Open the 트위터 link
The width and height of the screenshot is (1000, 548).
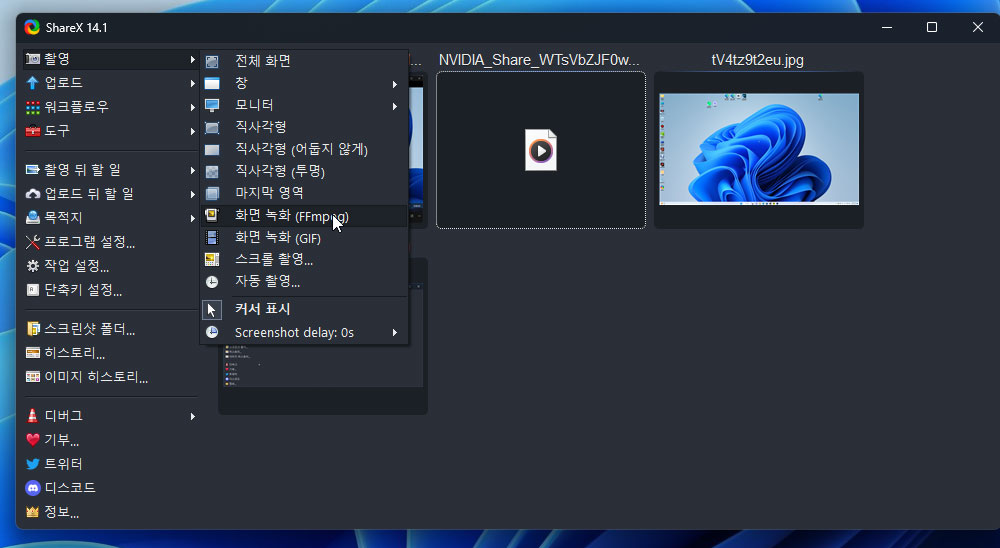click(x=110, y=464)
